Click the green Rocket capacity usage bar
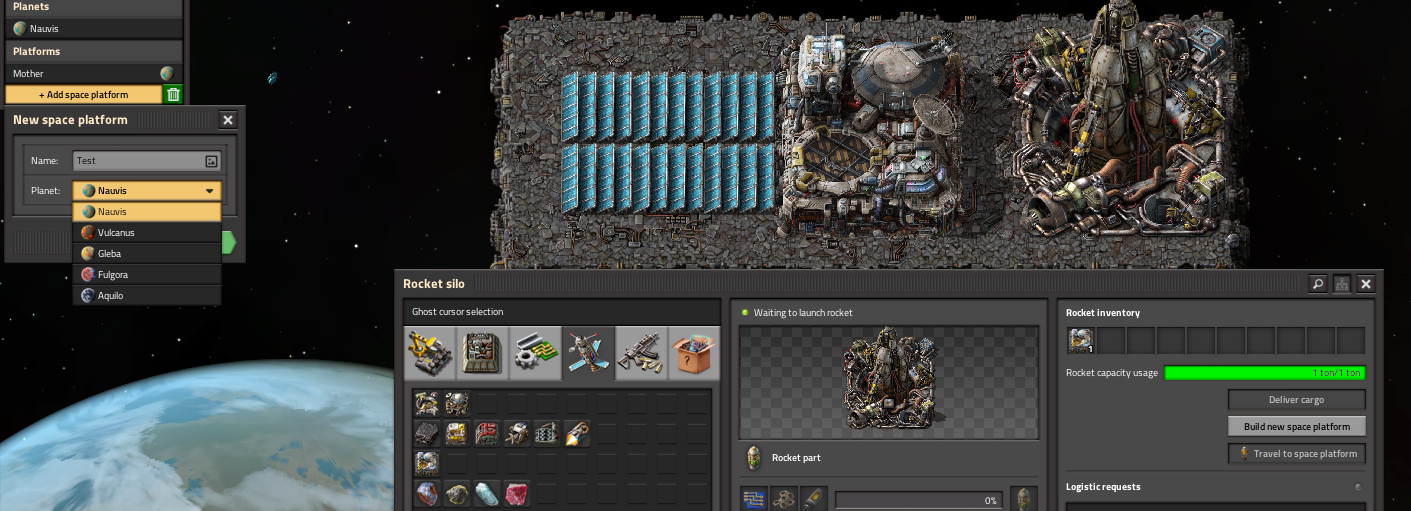The image size is (1411, 511). pos(1265,372)
